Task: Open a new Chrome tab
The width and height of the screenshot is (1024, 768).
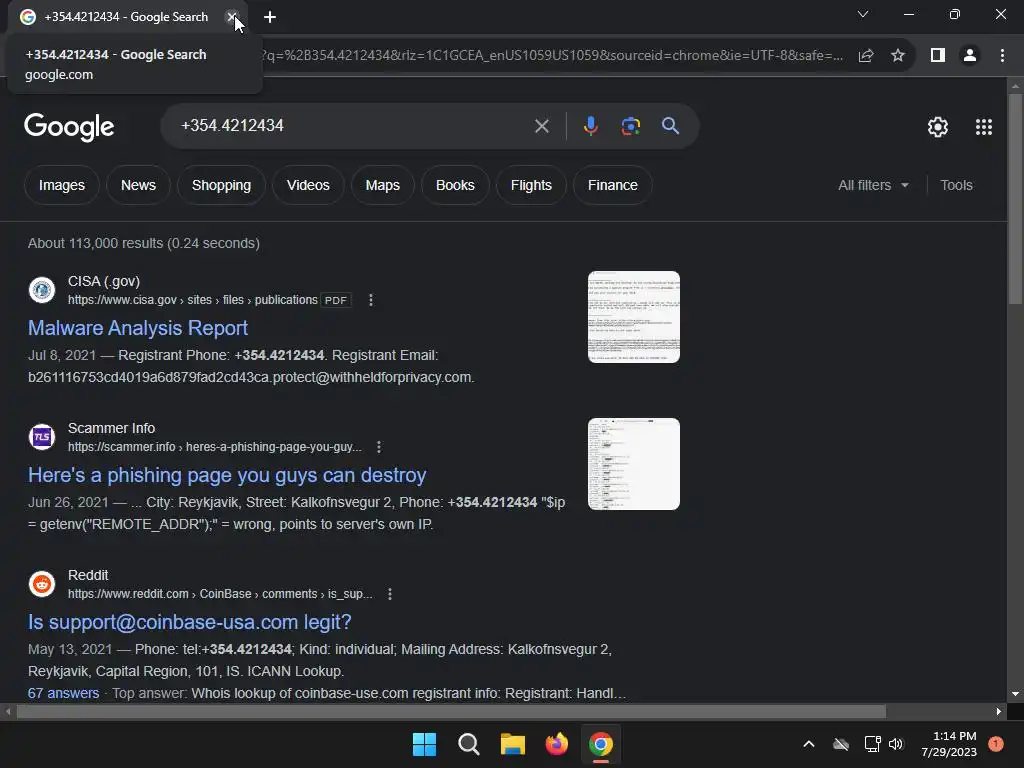Action: tap(270, 17)
